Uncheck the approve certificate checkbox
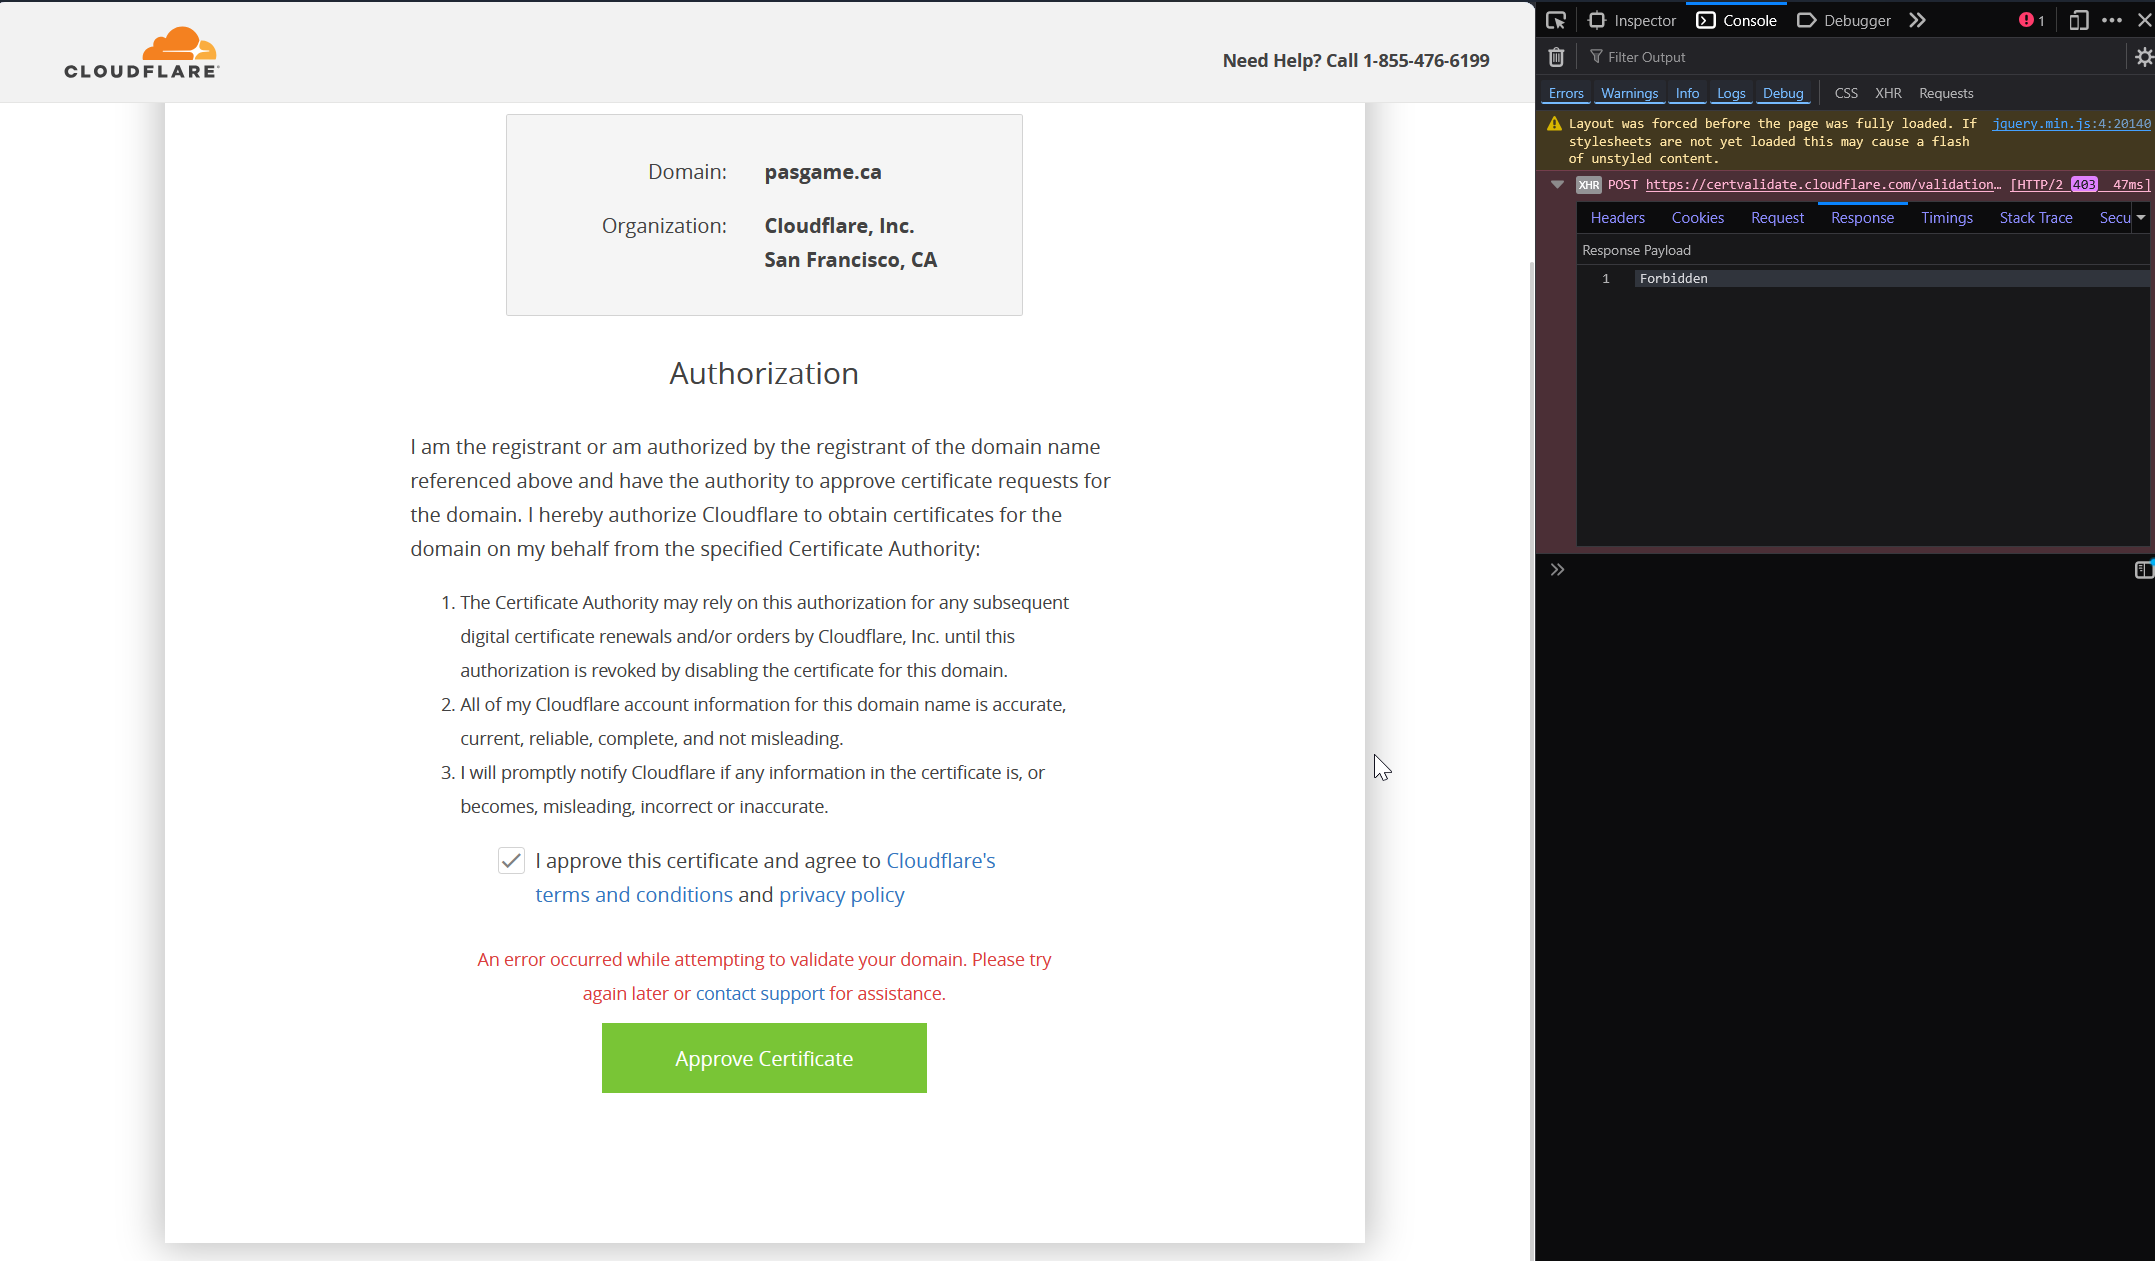Image resolution: width=2155 pixels, height=1261 pixels. click(x=511, y=861)
